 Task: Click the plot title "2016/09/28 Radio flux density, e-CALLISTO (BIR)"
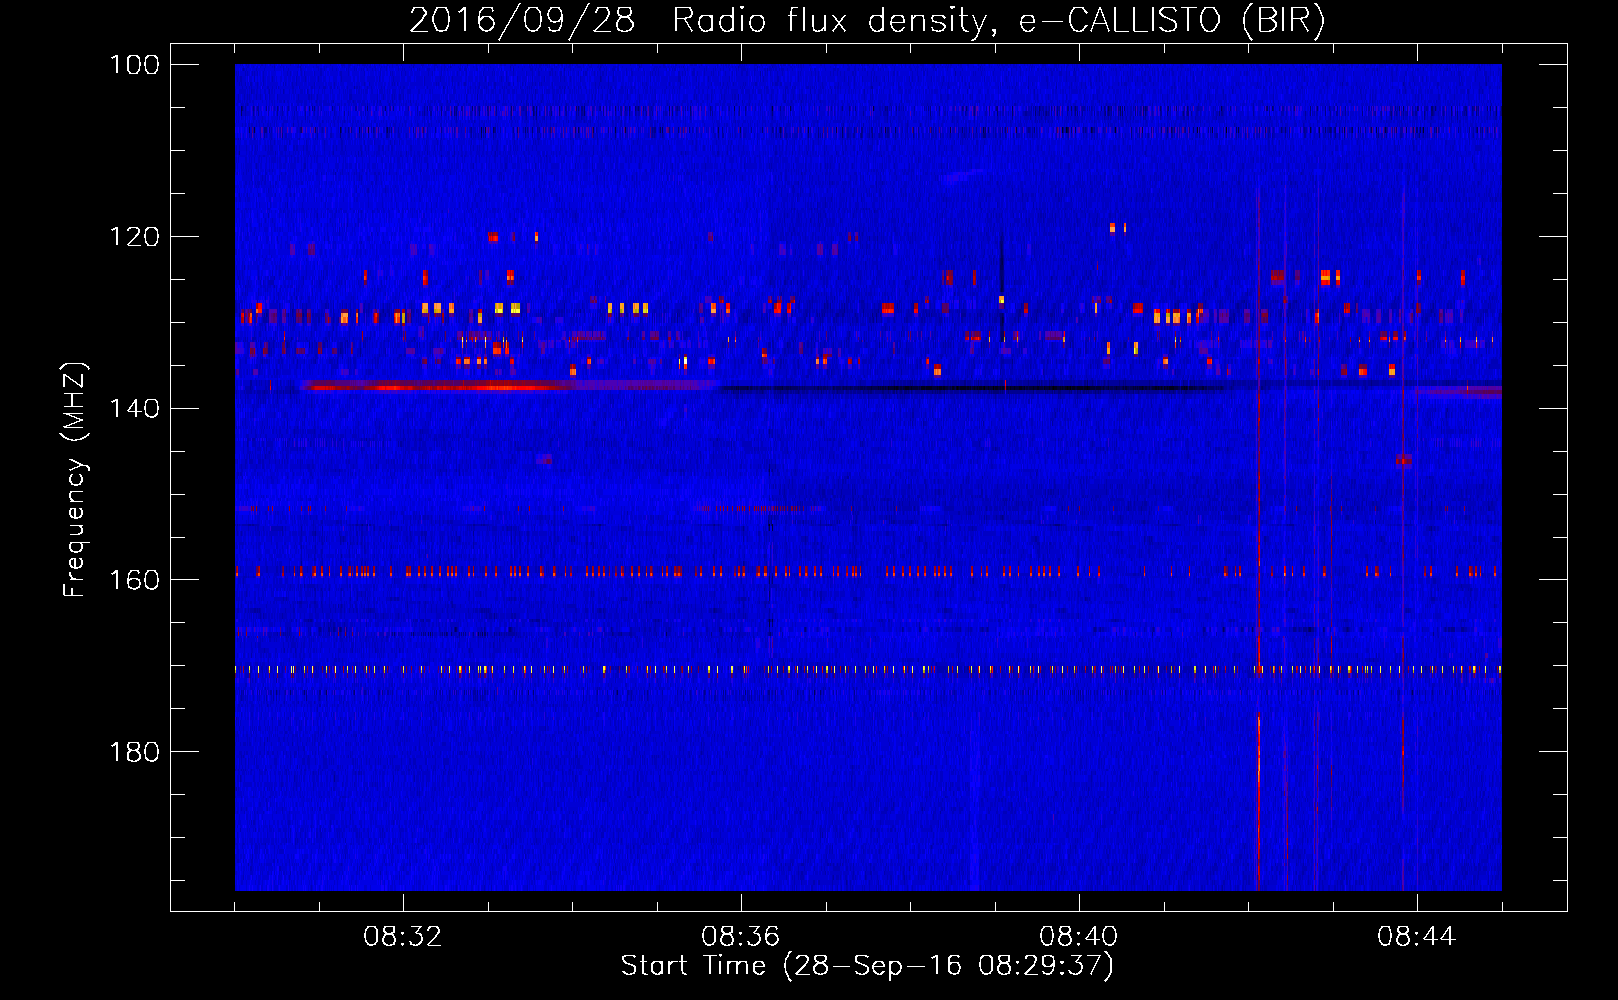pos(867,20)
